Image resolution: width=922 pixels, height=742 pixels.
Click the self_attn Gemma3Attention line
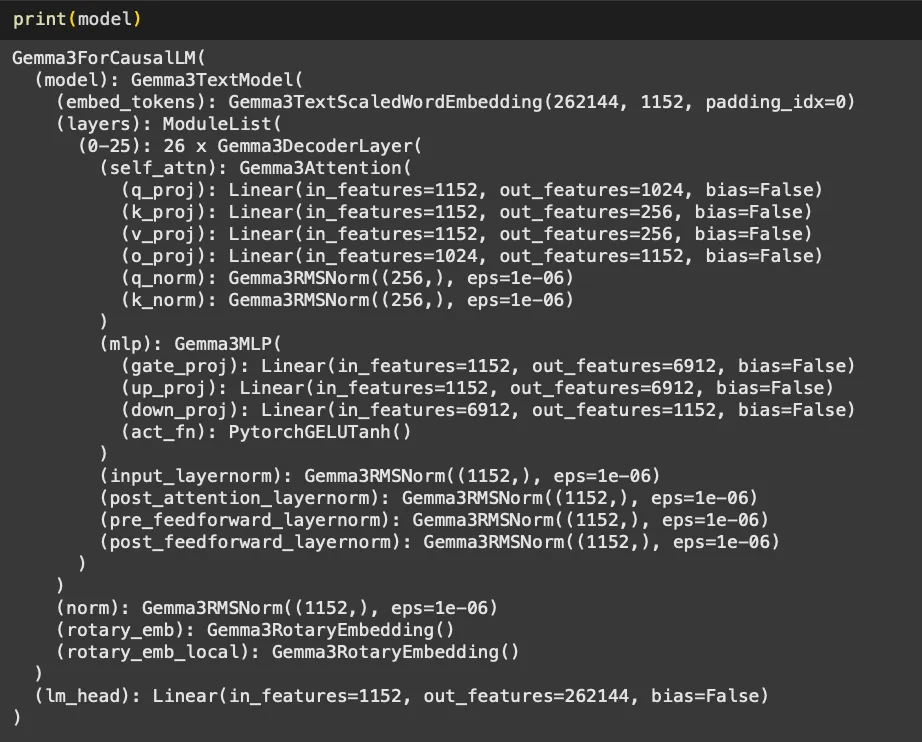pos(255,168)
